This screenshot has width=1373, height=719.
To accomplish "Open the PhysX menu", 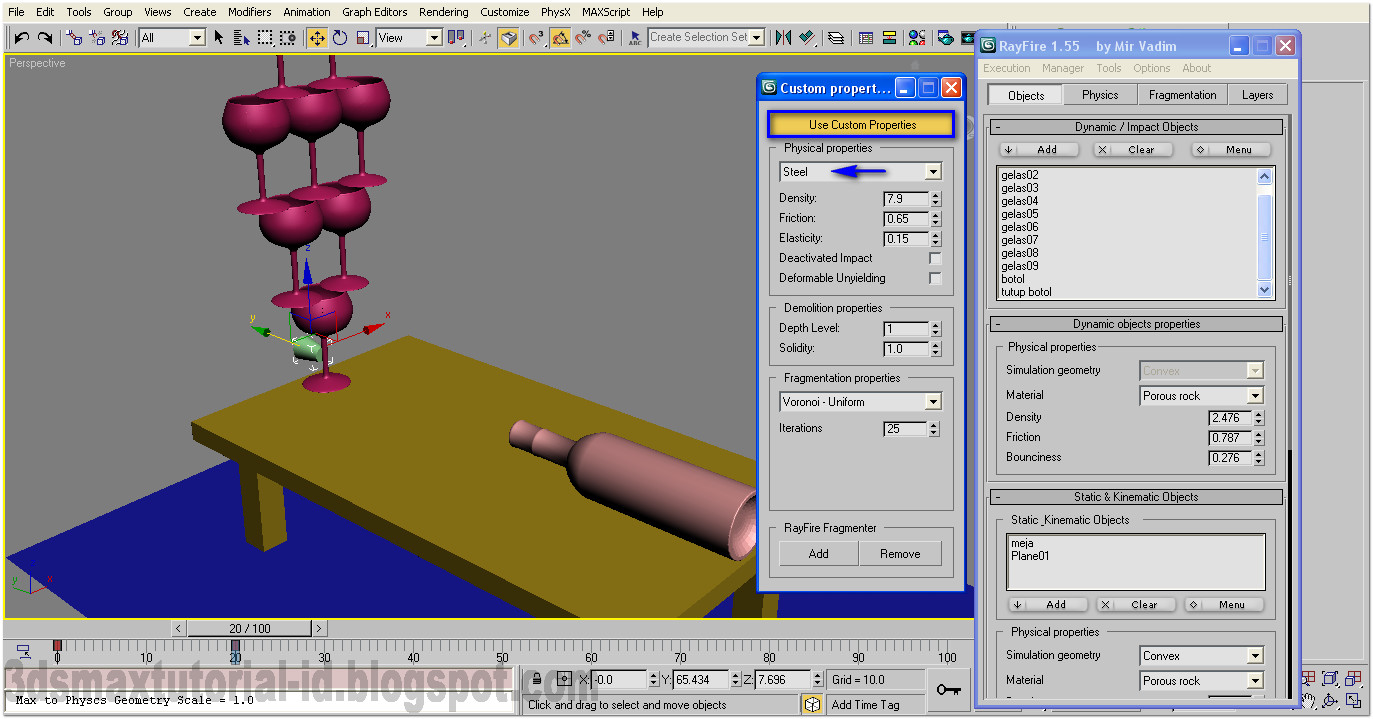I will (x=555, y=11).
